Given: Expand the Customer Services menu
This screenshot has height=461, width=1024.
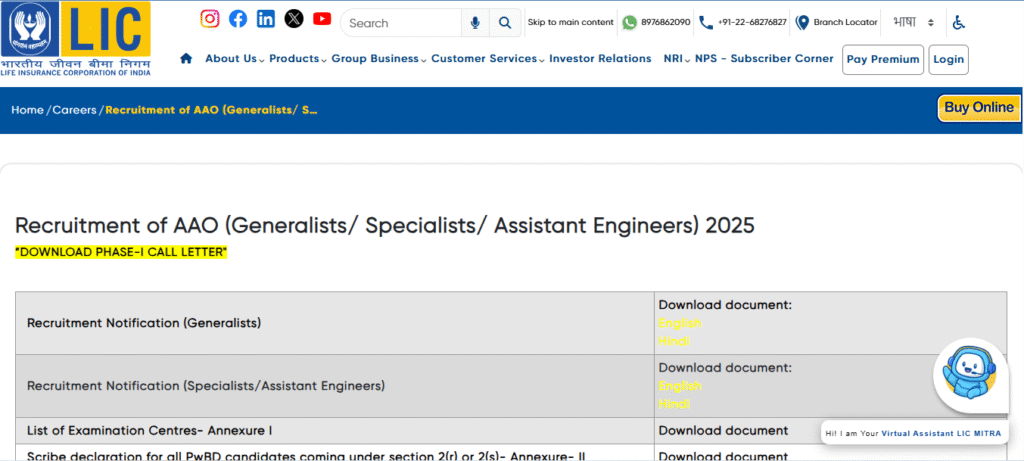Looking at the screenshot, I should point(486,59).
